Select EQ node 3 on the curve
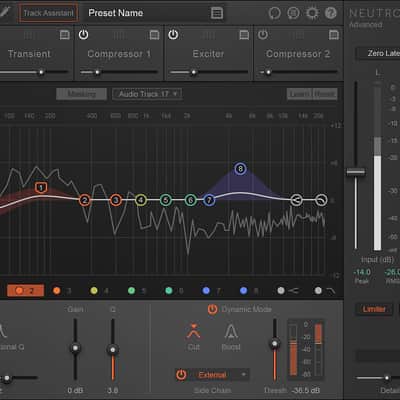The image size is (400, 400). (x=116, y=200)
